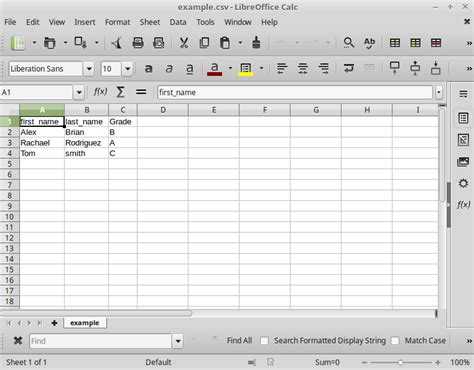Open the Function Wizard f(x) icon
Image resolution: width=474 pixels, height=370 pixels.
[x=100, y=92]
